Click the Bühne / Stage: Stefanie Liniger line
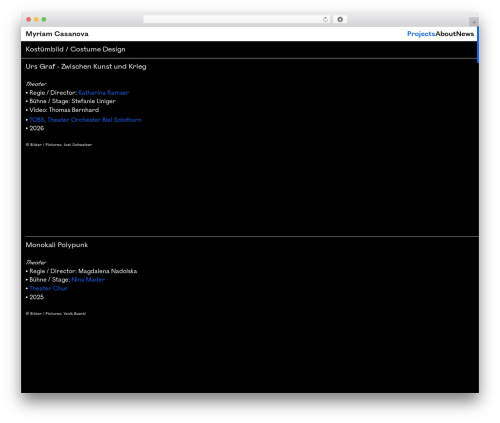Screen dimensions: 500x423 (x=70, y=101)
